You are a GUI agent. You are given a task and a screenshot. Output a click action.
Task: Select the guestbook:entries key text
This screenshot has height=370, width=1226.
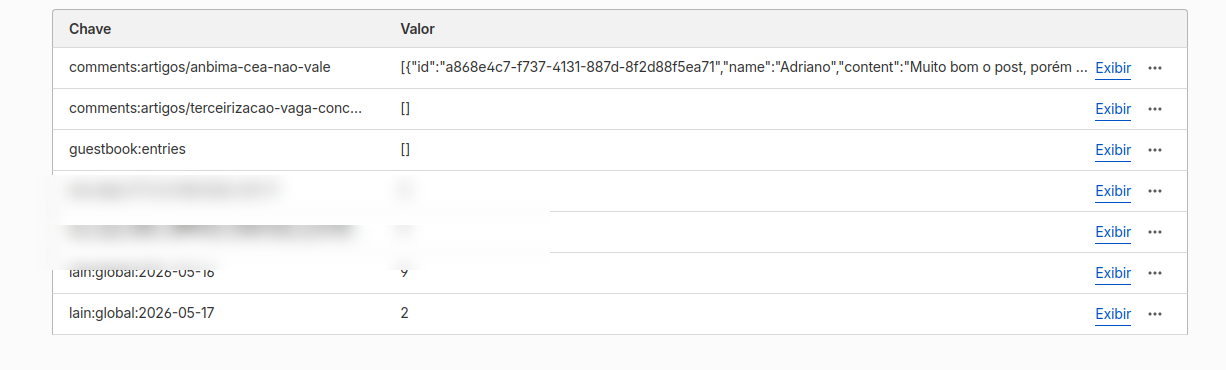[127, 149]
